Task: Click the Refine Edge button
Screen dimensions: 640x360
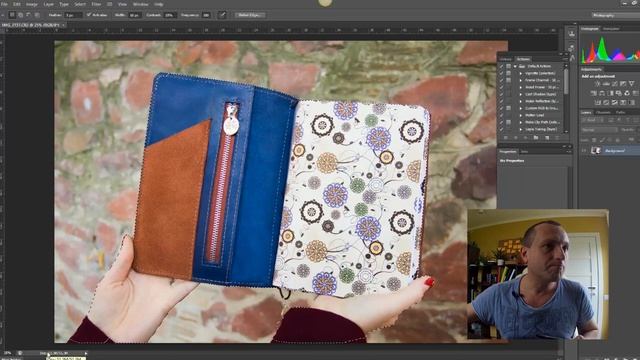Action: pyautogui.click(x=250, y=15)
